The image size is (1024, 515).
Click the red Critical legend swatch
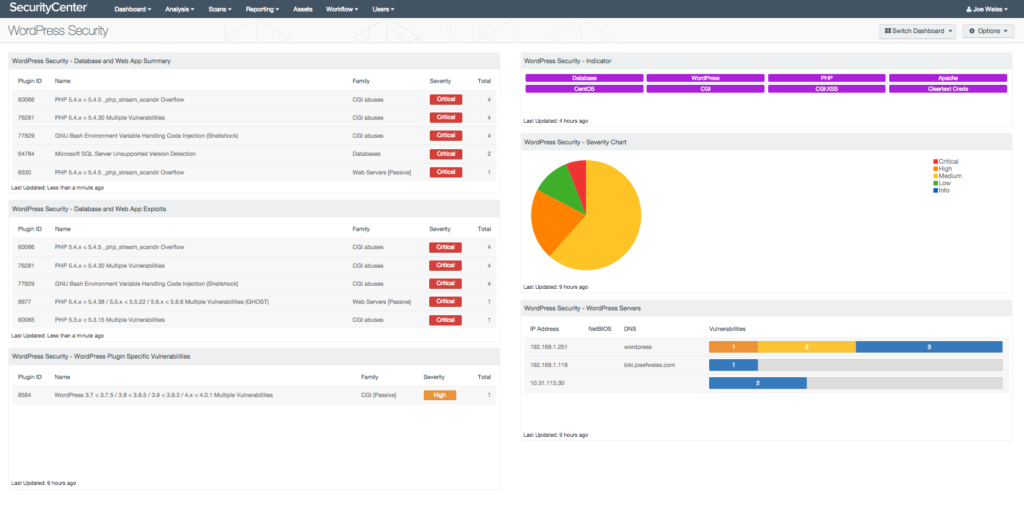click(x=935, y=161)
